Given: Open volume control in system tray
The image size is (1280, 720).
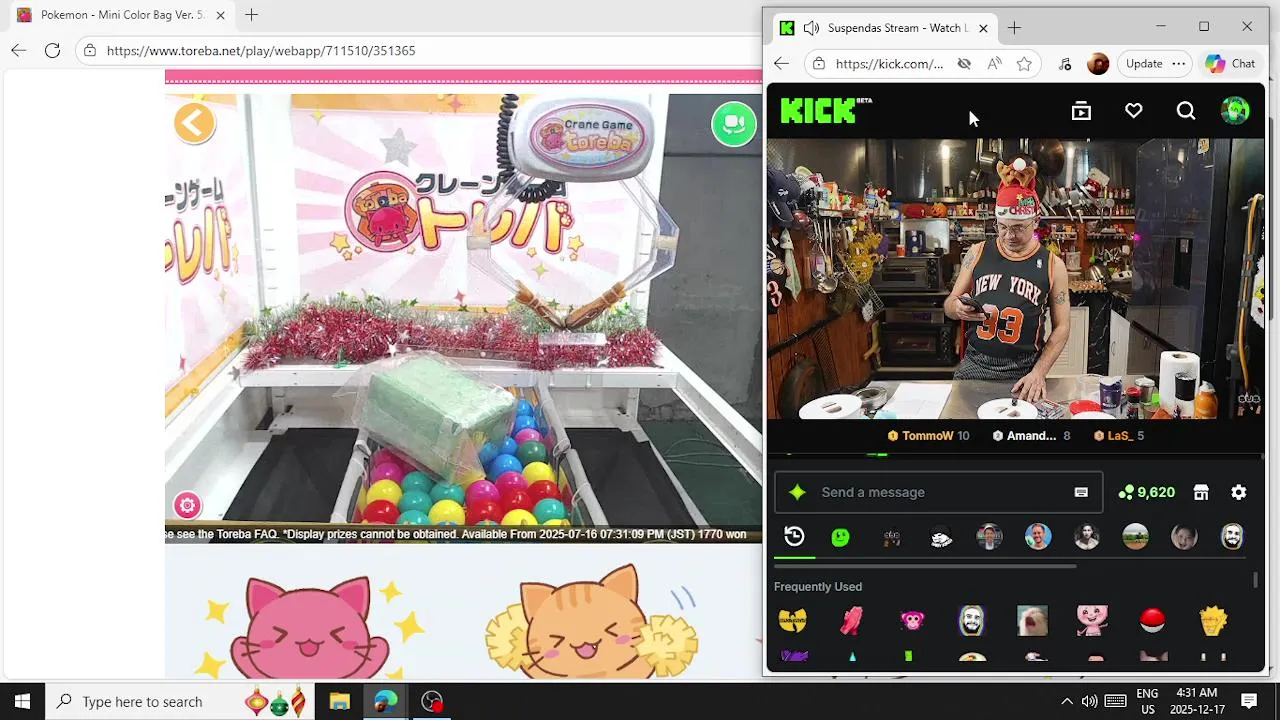Looking at the screenshot, I should (1089, 701).
